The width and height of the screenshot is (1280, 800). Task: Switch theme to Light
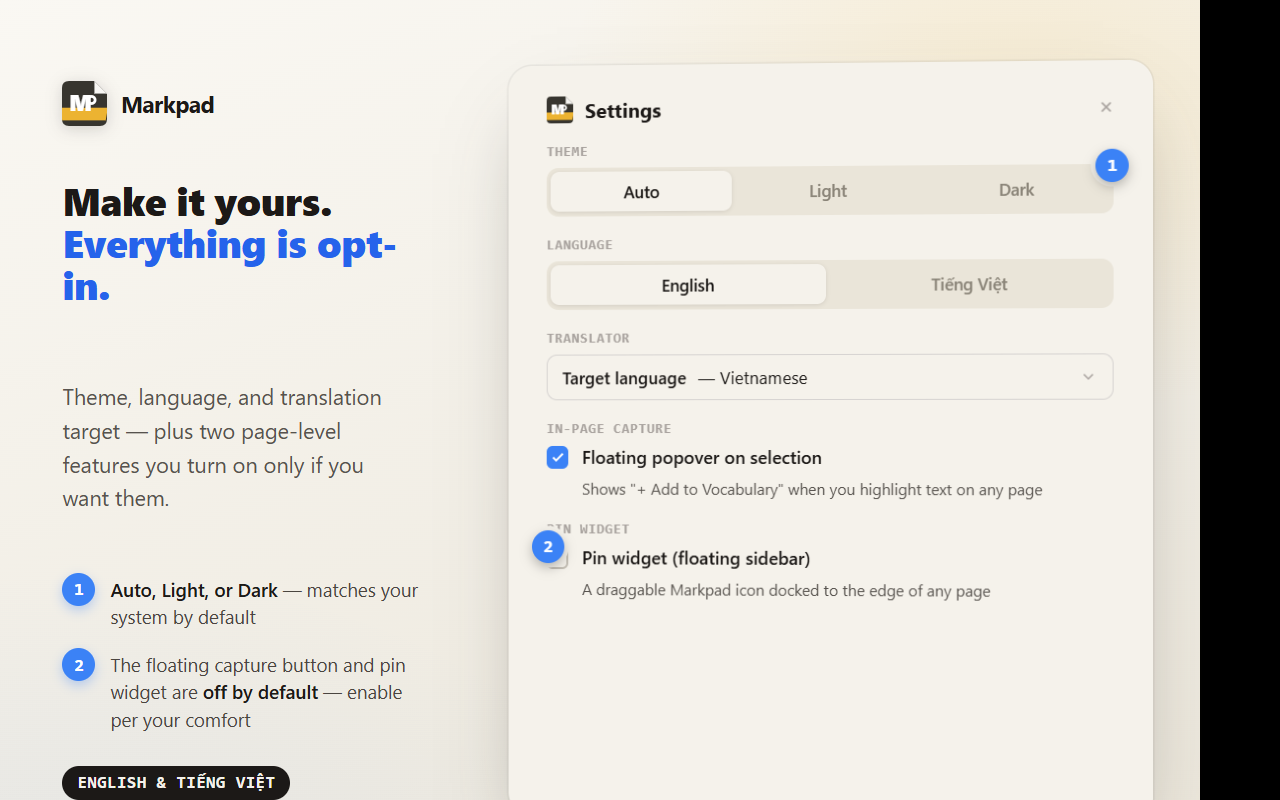pos(828,191)
